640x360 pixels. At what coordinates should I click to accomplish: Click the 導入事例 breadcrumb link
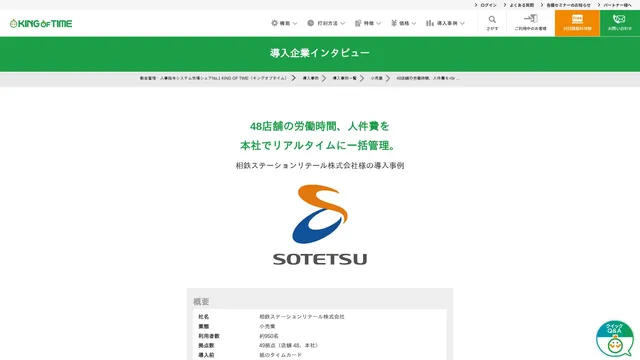click(311, 78)
